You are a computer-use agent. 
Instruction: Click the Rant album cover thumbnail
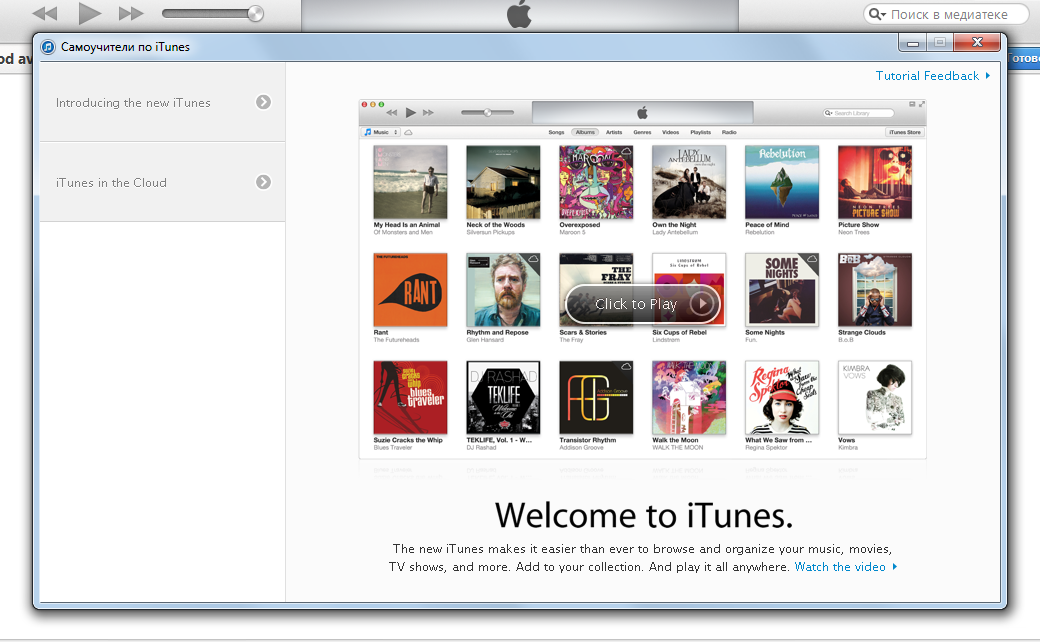coord(410,290)
